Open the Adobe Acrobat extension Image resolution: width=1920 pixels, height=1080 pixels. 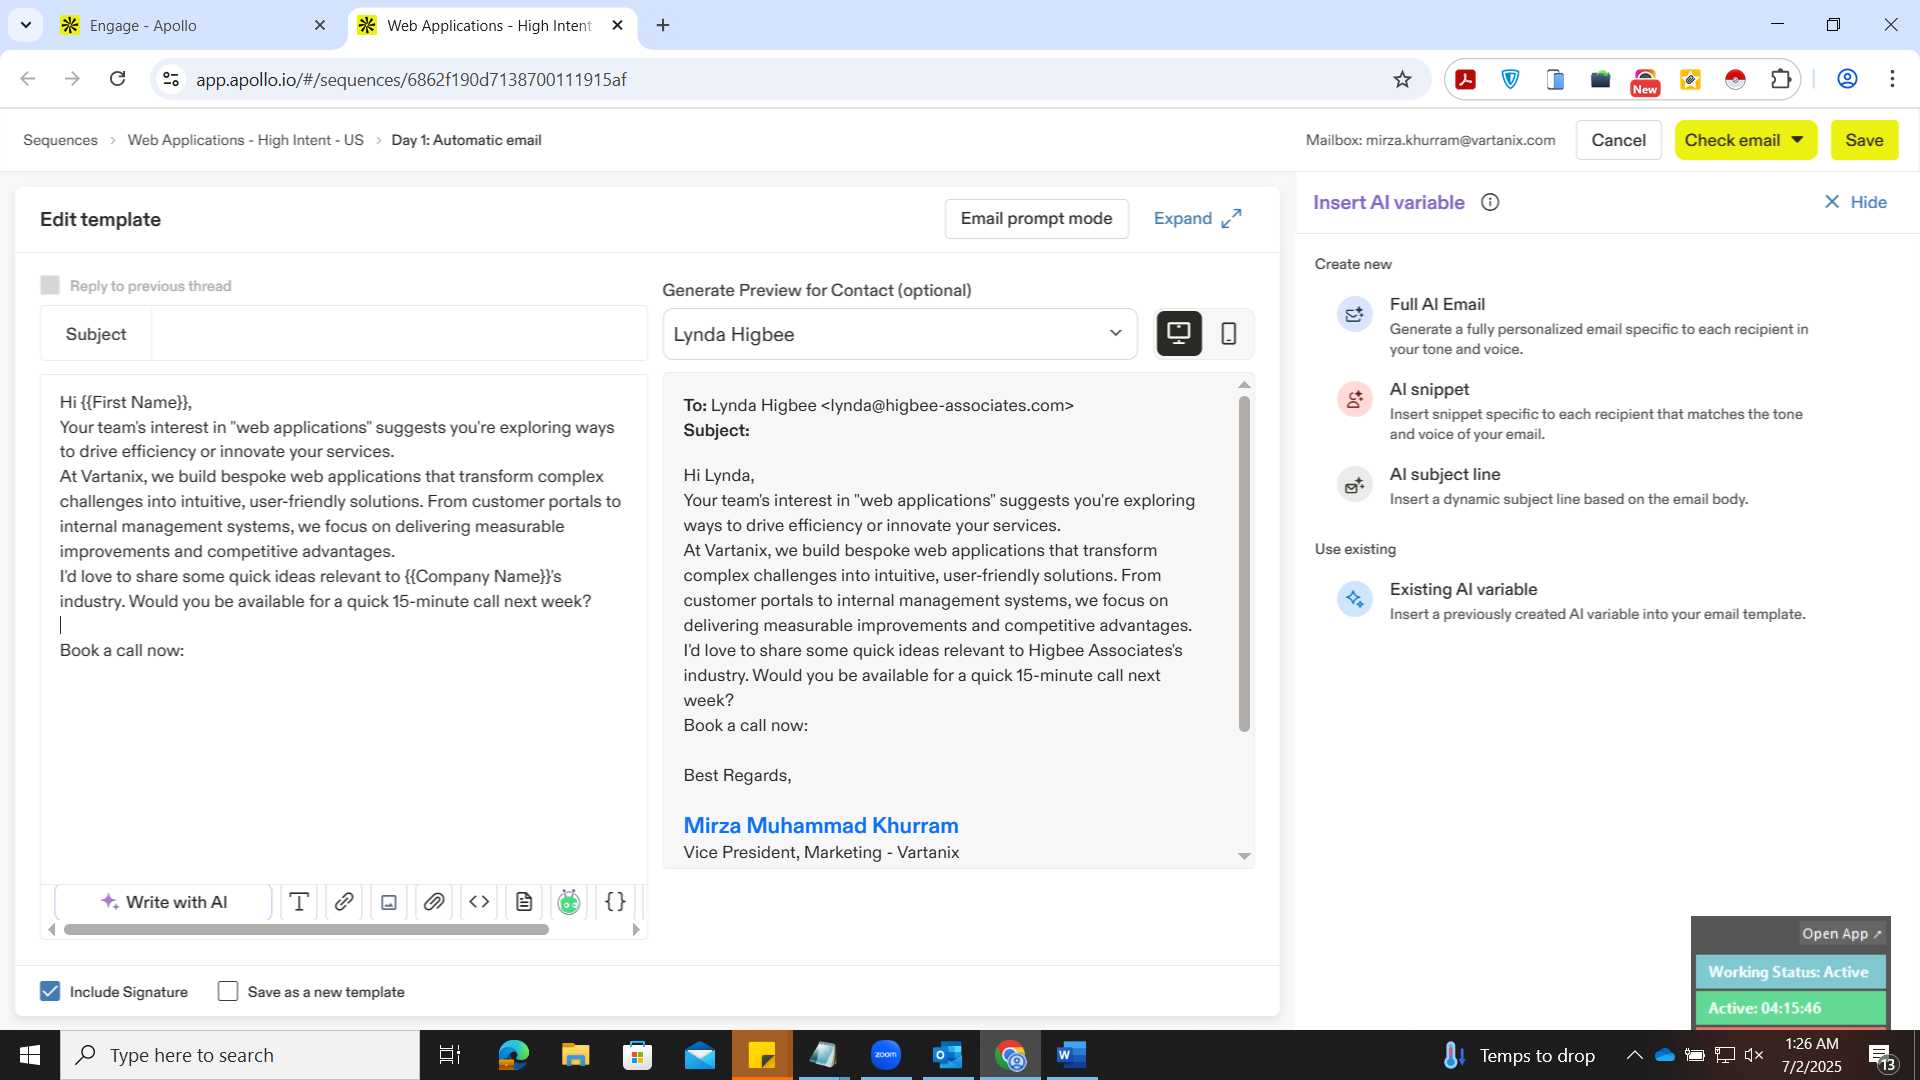point(1466,80)
